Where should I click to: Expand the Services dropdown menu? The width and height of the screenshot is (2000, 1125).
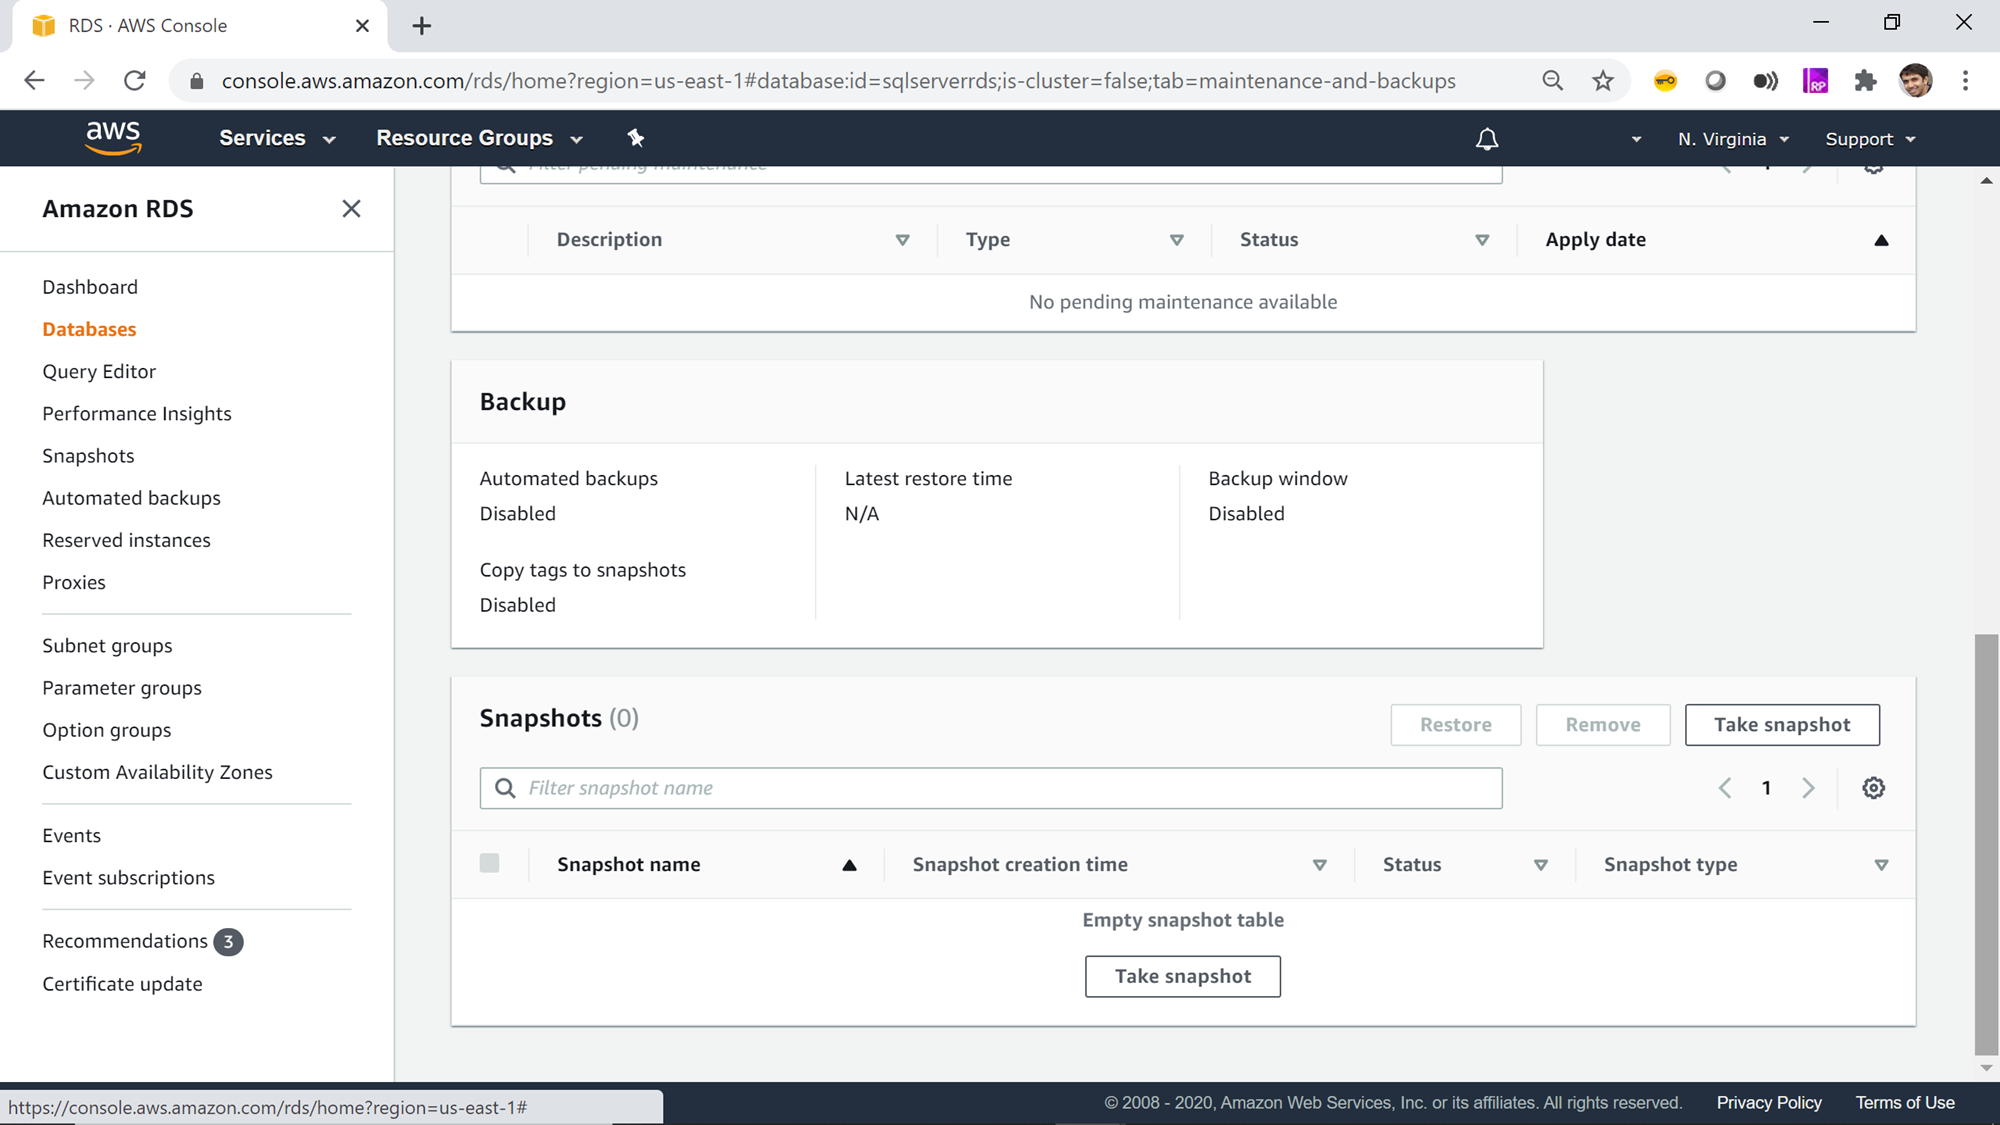[277, 138]
